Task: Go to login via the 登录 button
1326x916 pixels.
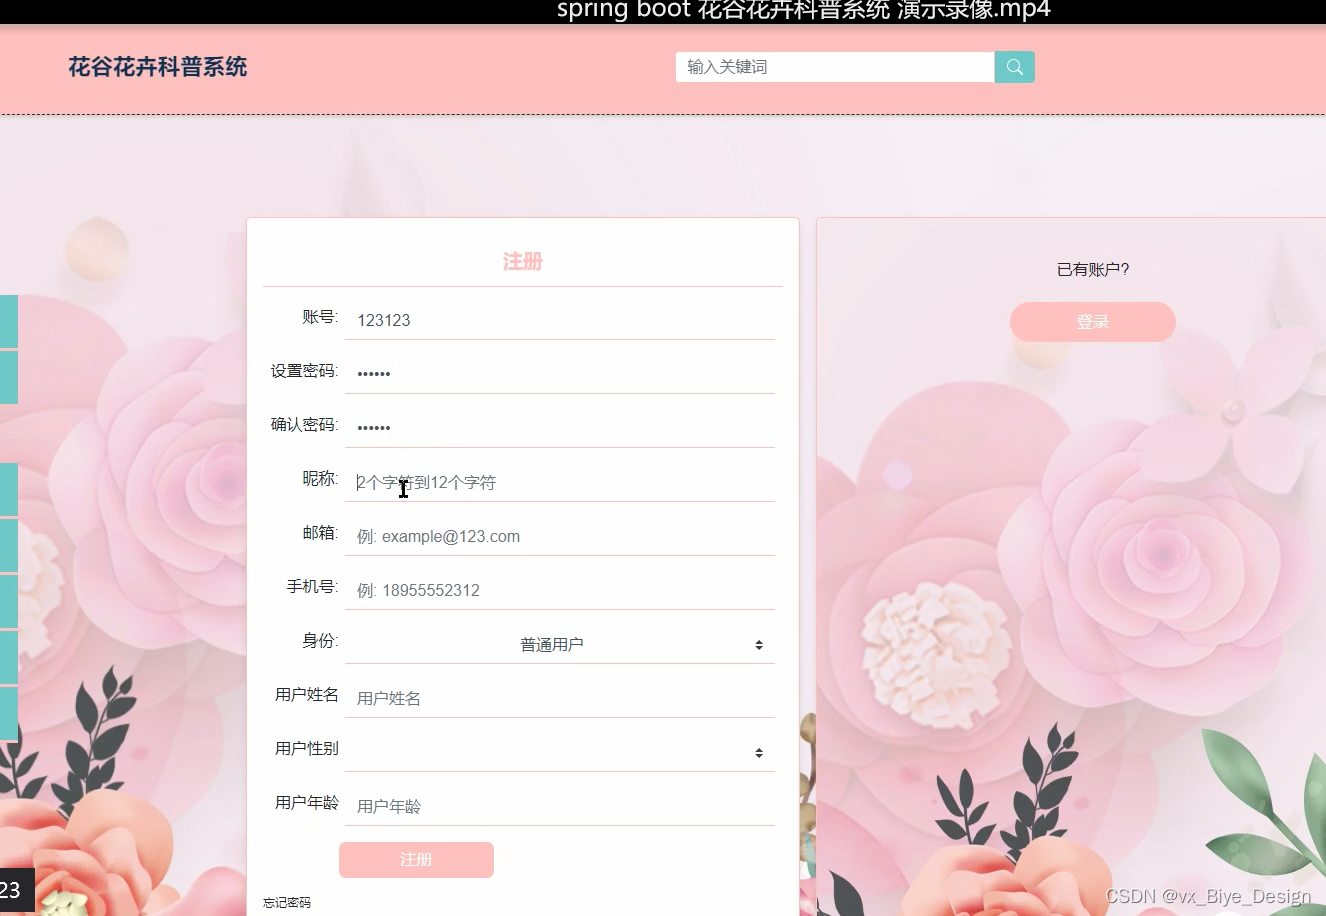Action: click(x=1093, y=322)
